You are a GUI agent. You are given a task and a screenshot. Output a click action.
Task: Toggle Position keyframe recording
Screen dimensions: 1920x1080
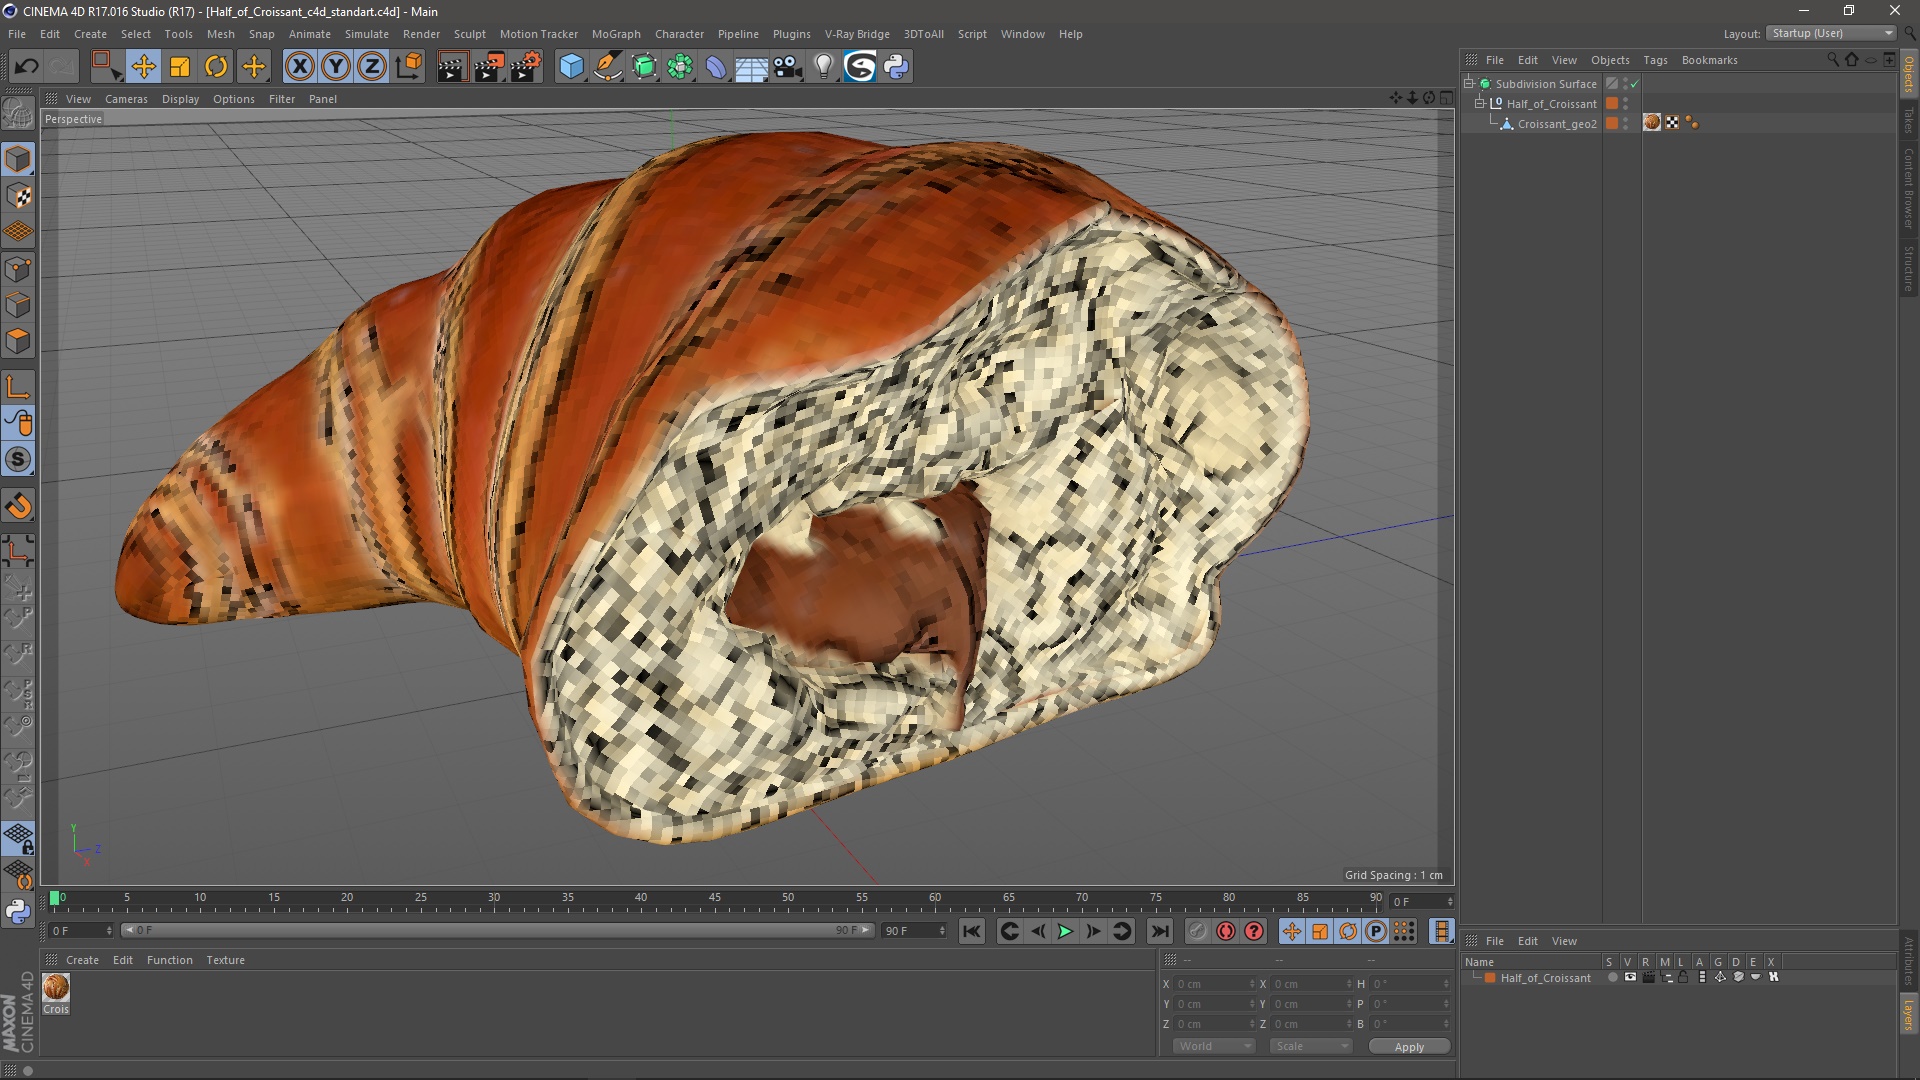[x=1291, y=931]
